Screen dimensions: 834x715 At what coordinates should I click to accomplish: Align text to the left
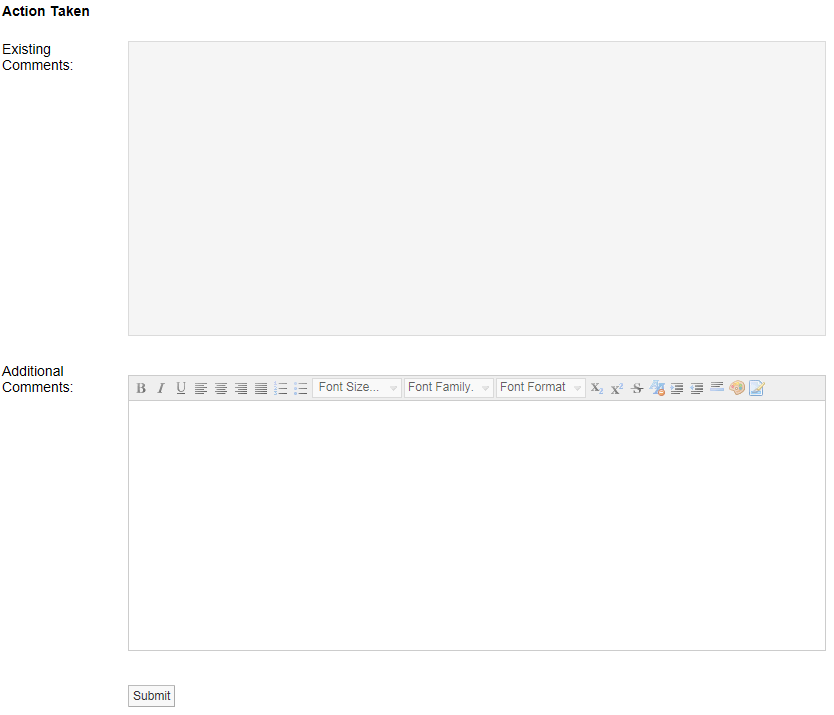point(201,388)
